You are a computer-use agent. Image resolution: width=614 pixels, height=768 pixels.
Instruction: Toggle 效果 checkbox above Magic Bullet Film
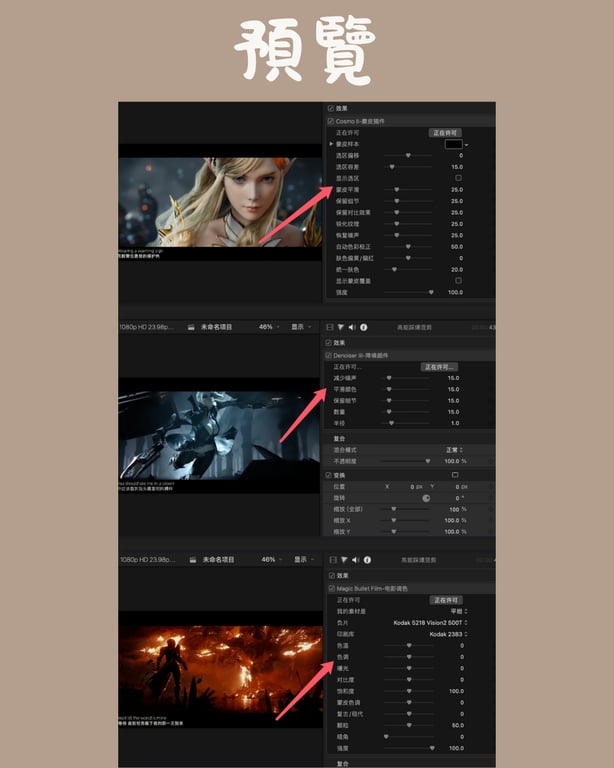click(x=331, y=576)
